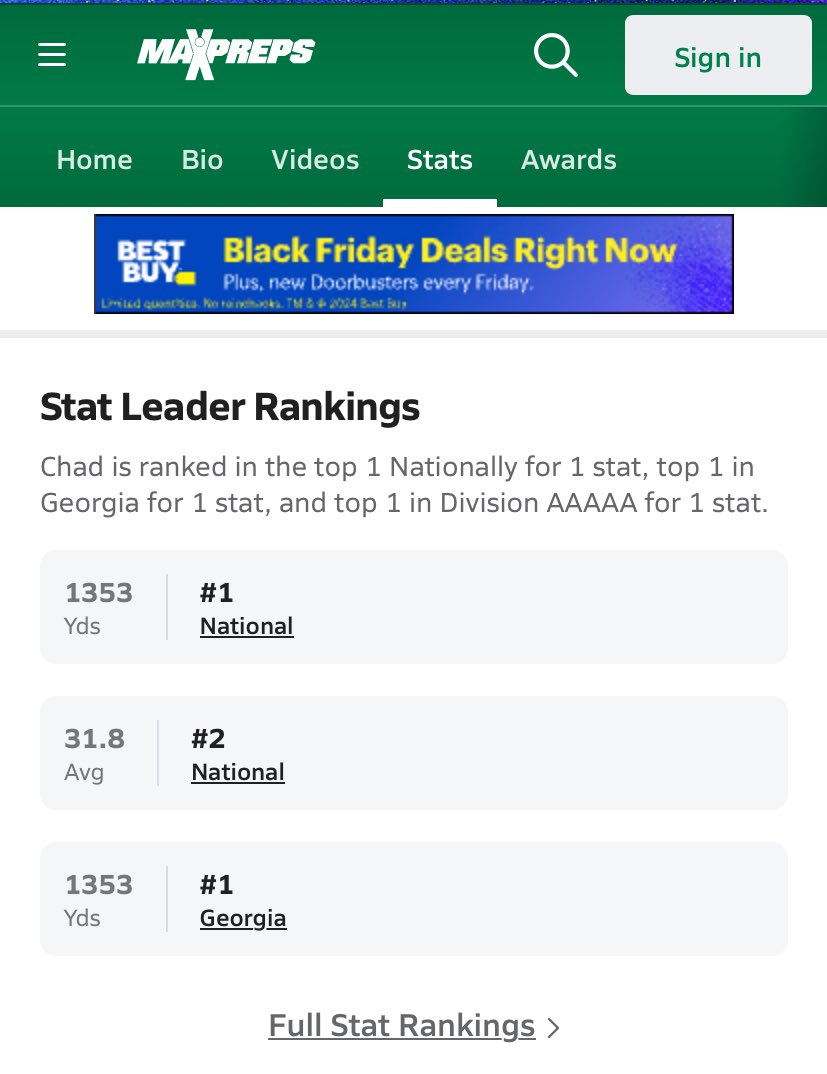827x1074 pixels.
Task: Click the Sign in button
Action: pos(718,55)
